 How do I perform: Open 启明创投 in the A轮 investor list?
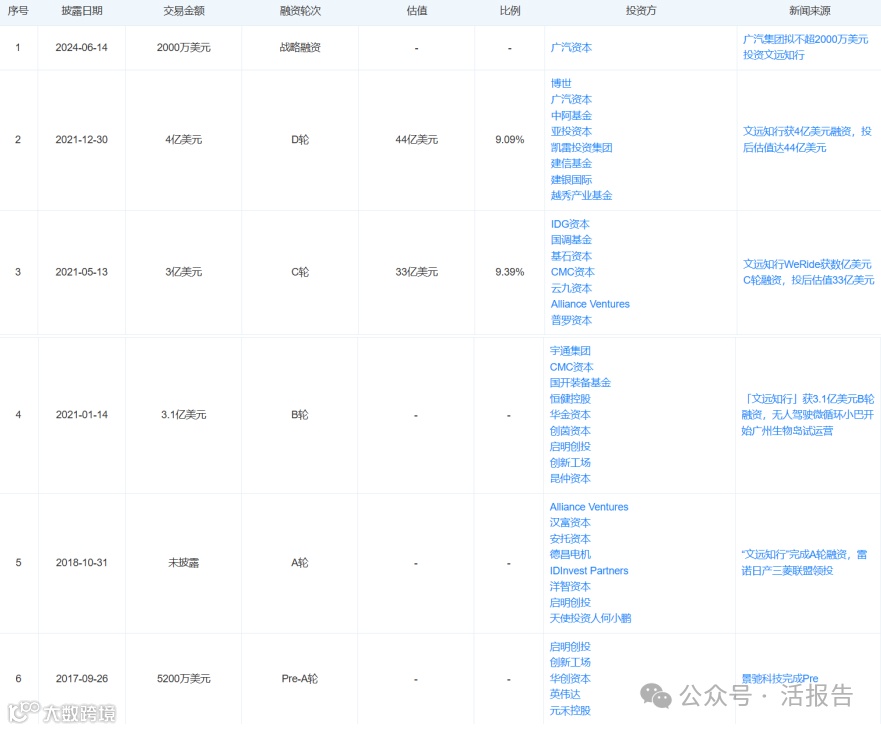(x=570, y=602)
